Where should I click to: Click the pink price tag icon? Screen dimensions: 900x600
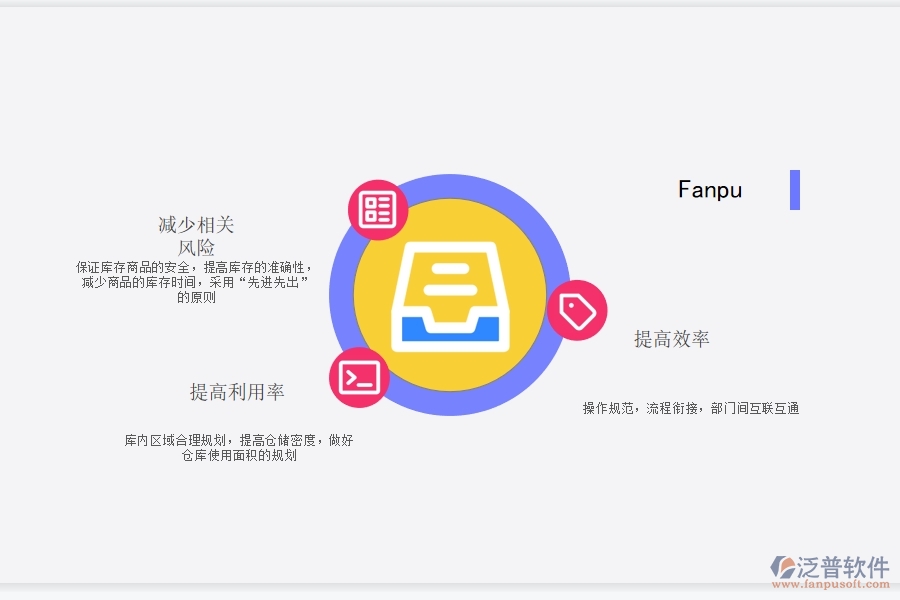pos(578,310)
